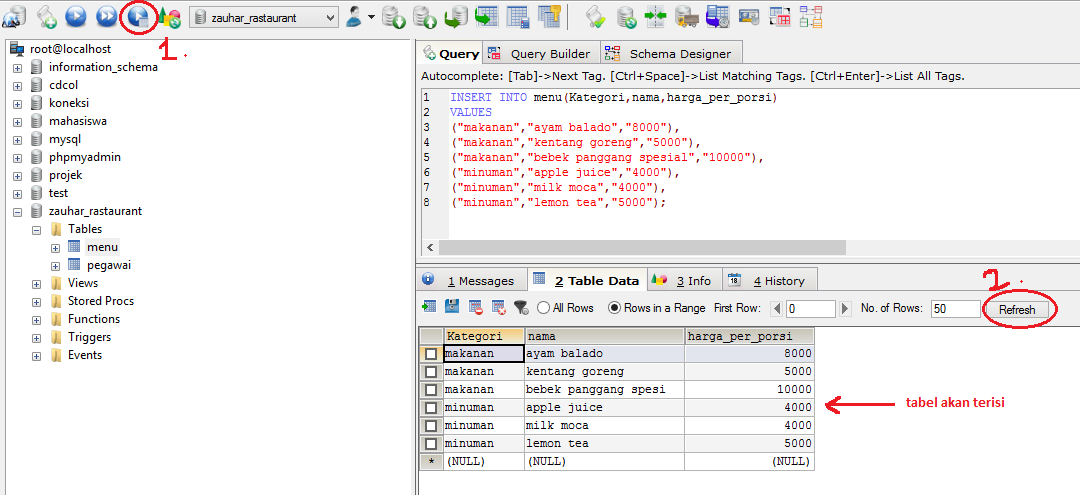Click the First Row previous arrow button
The width and height of the screenshot is (1080, 495).
click(x=776, y=308)
